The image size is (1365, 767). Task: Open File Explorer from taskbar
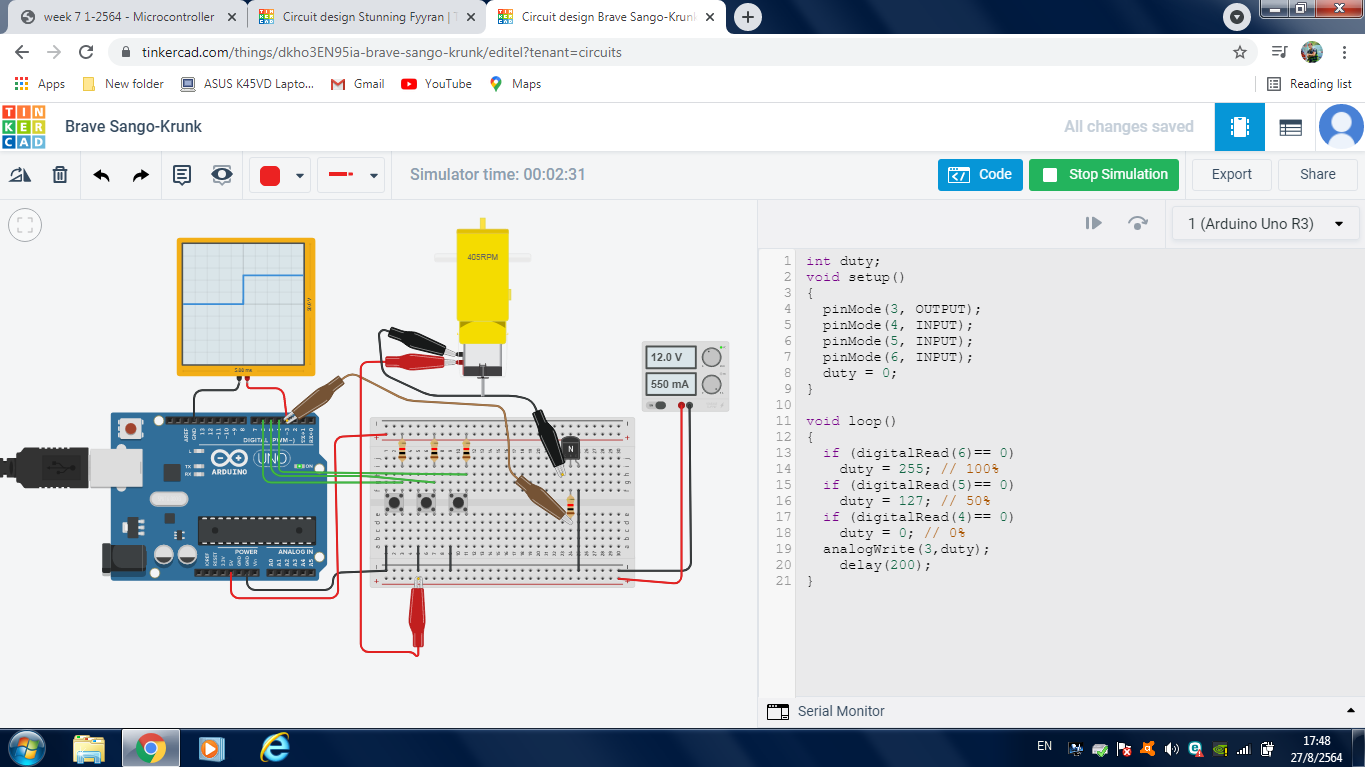[x=89, y=747]
